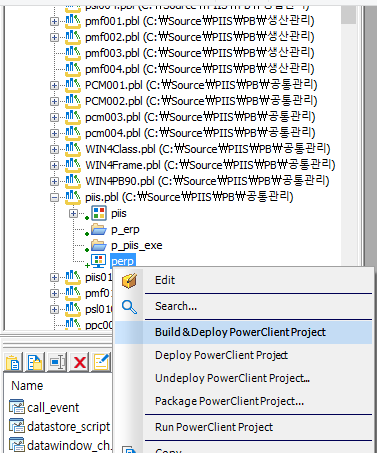Viewport: 377px width, 453px height.
Task: Click the pmf004.pbl library icon
Action: coord(73,69)
